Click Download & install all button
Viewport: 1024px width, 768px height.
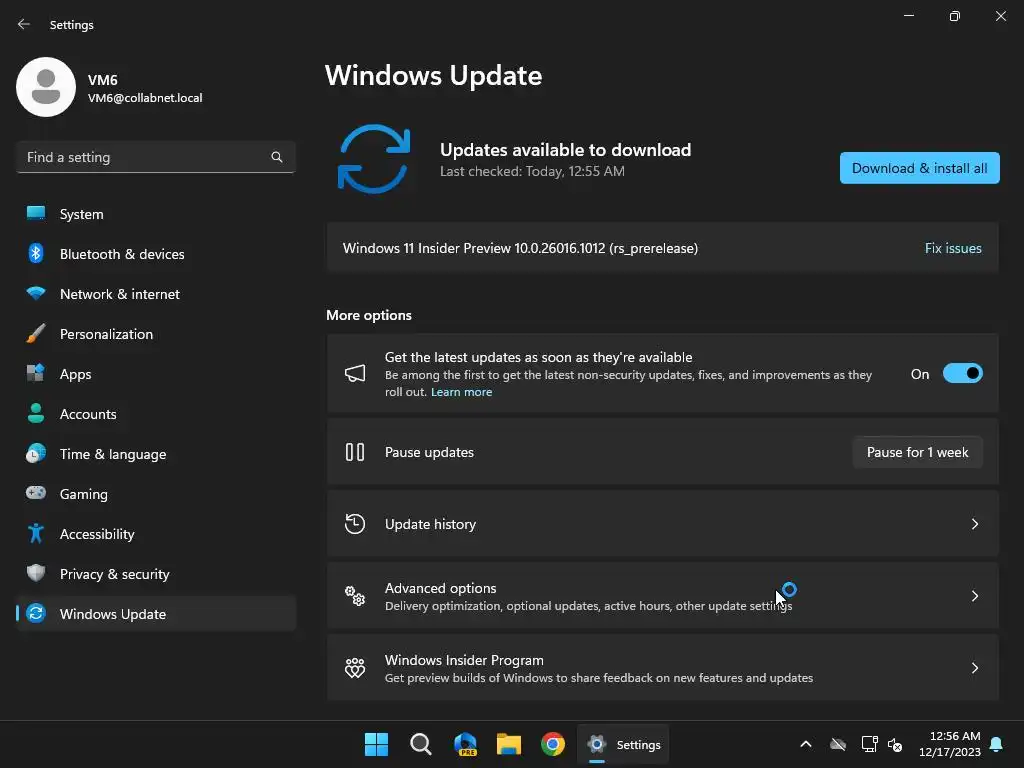pos(920,168)
